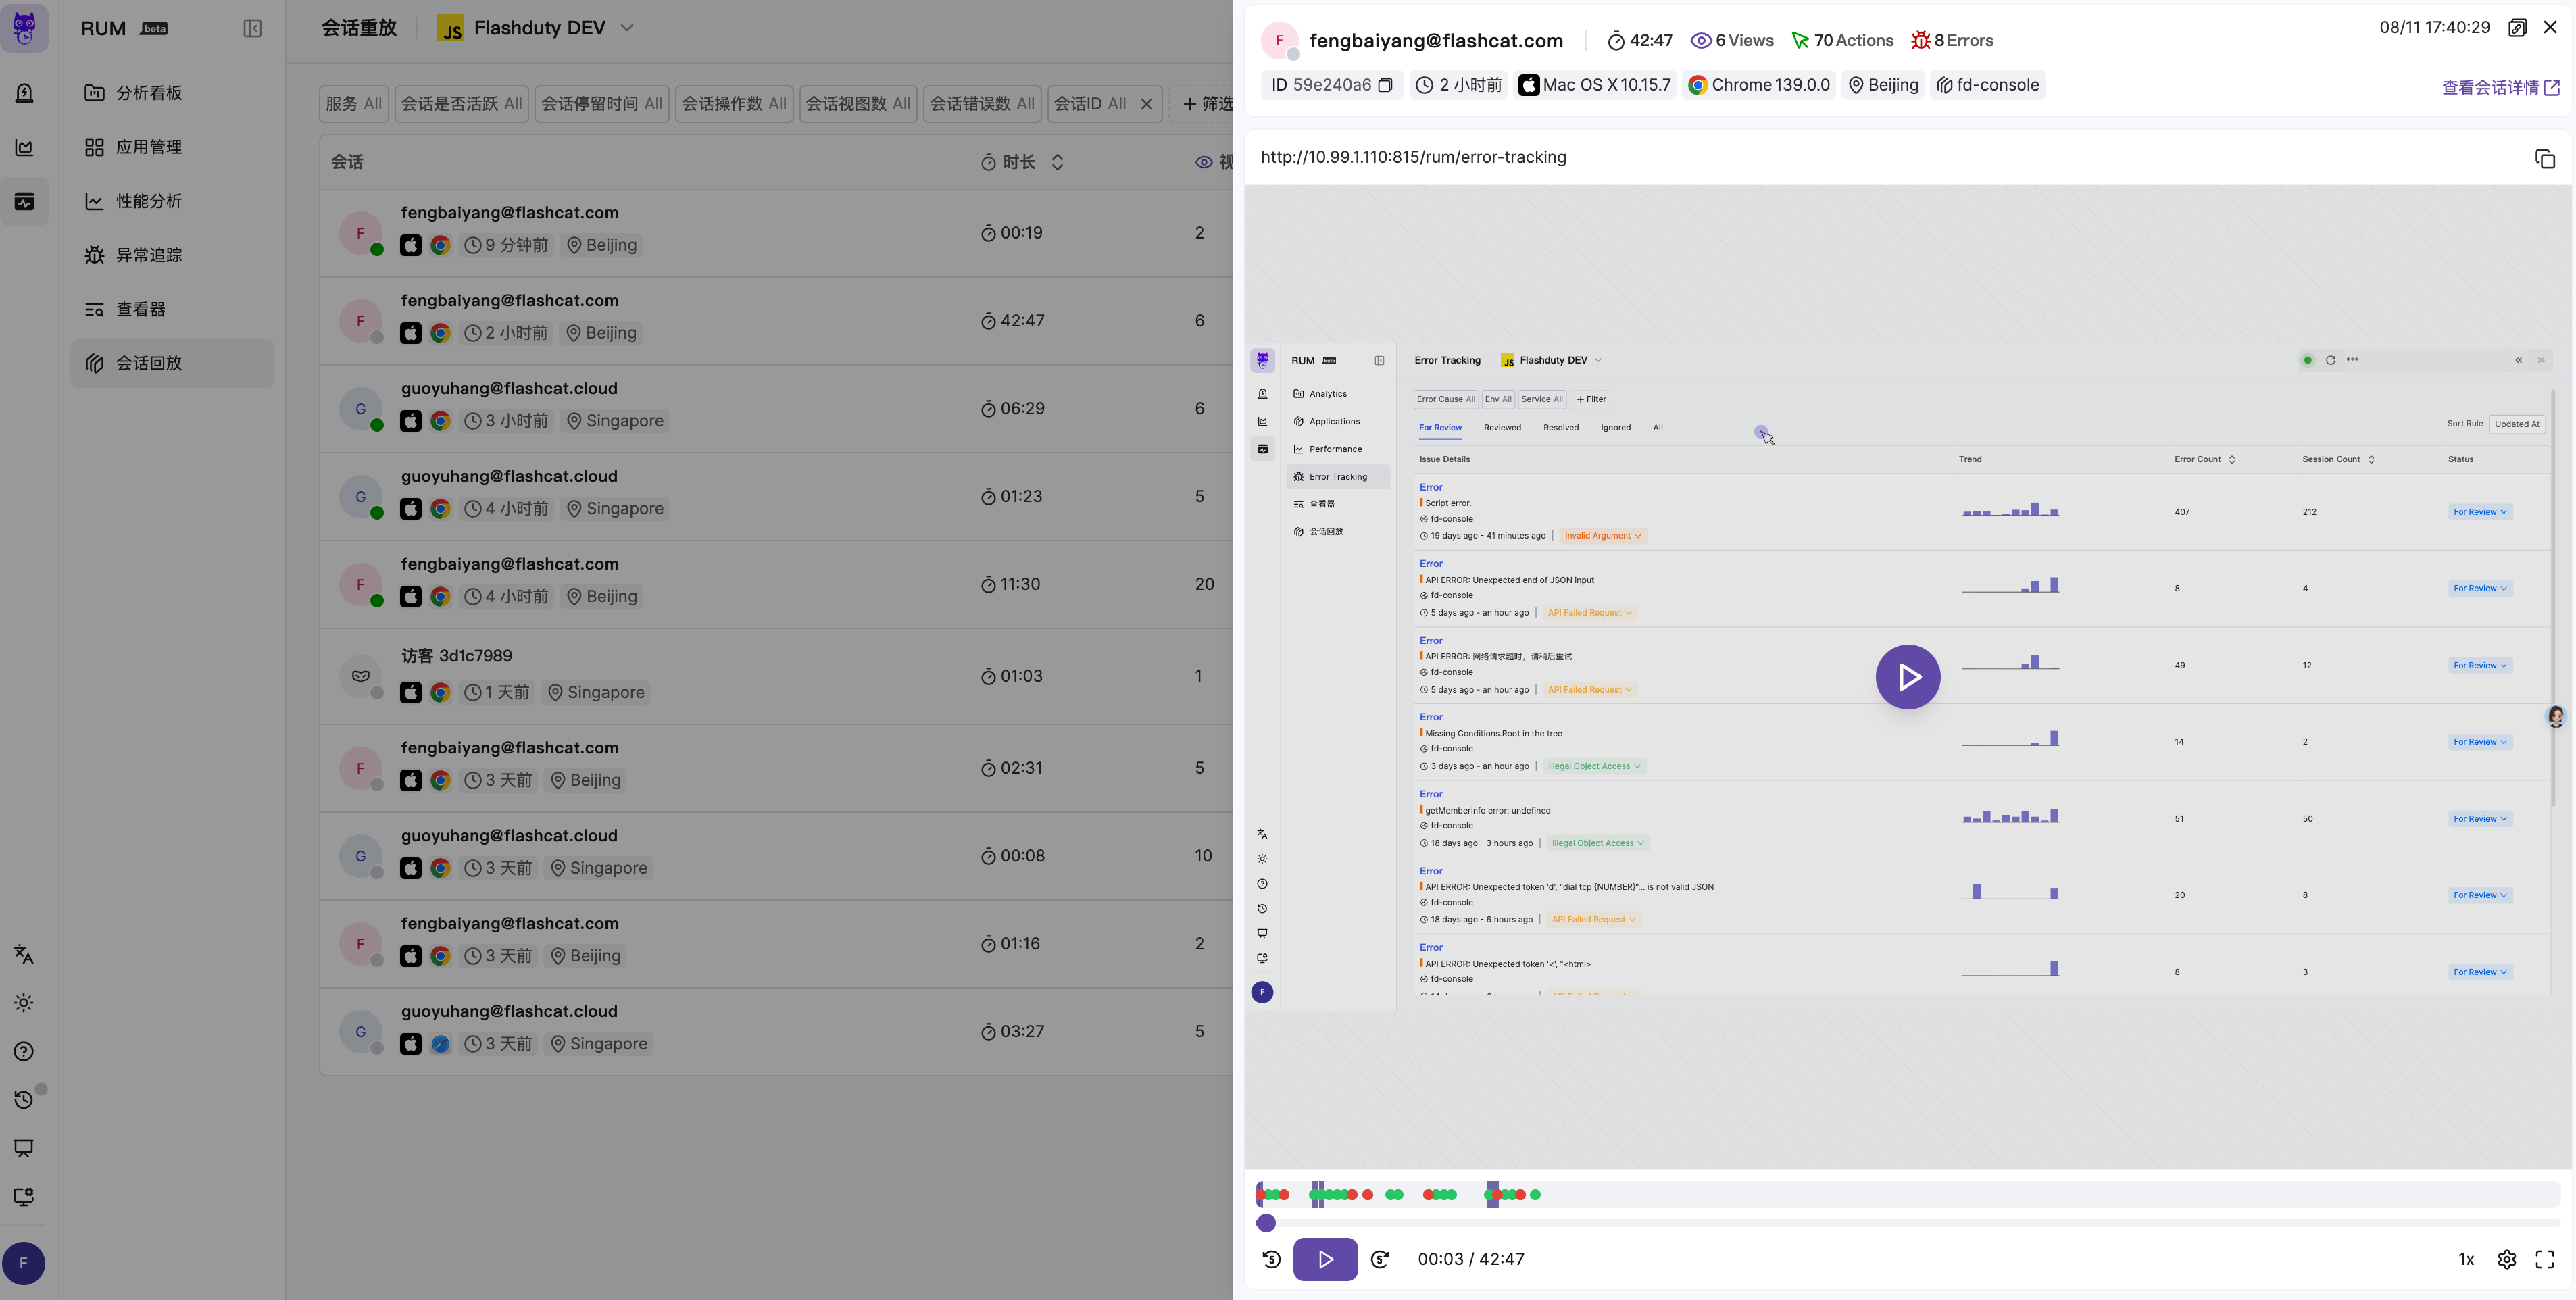
Task: Open Invalid Argument tag dropdown in replay
Action: click(1603, 536)
